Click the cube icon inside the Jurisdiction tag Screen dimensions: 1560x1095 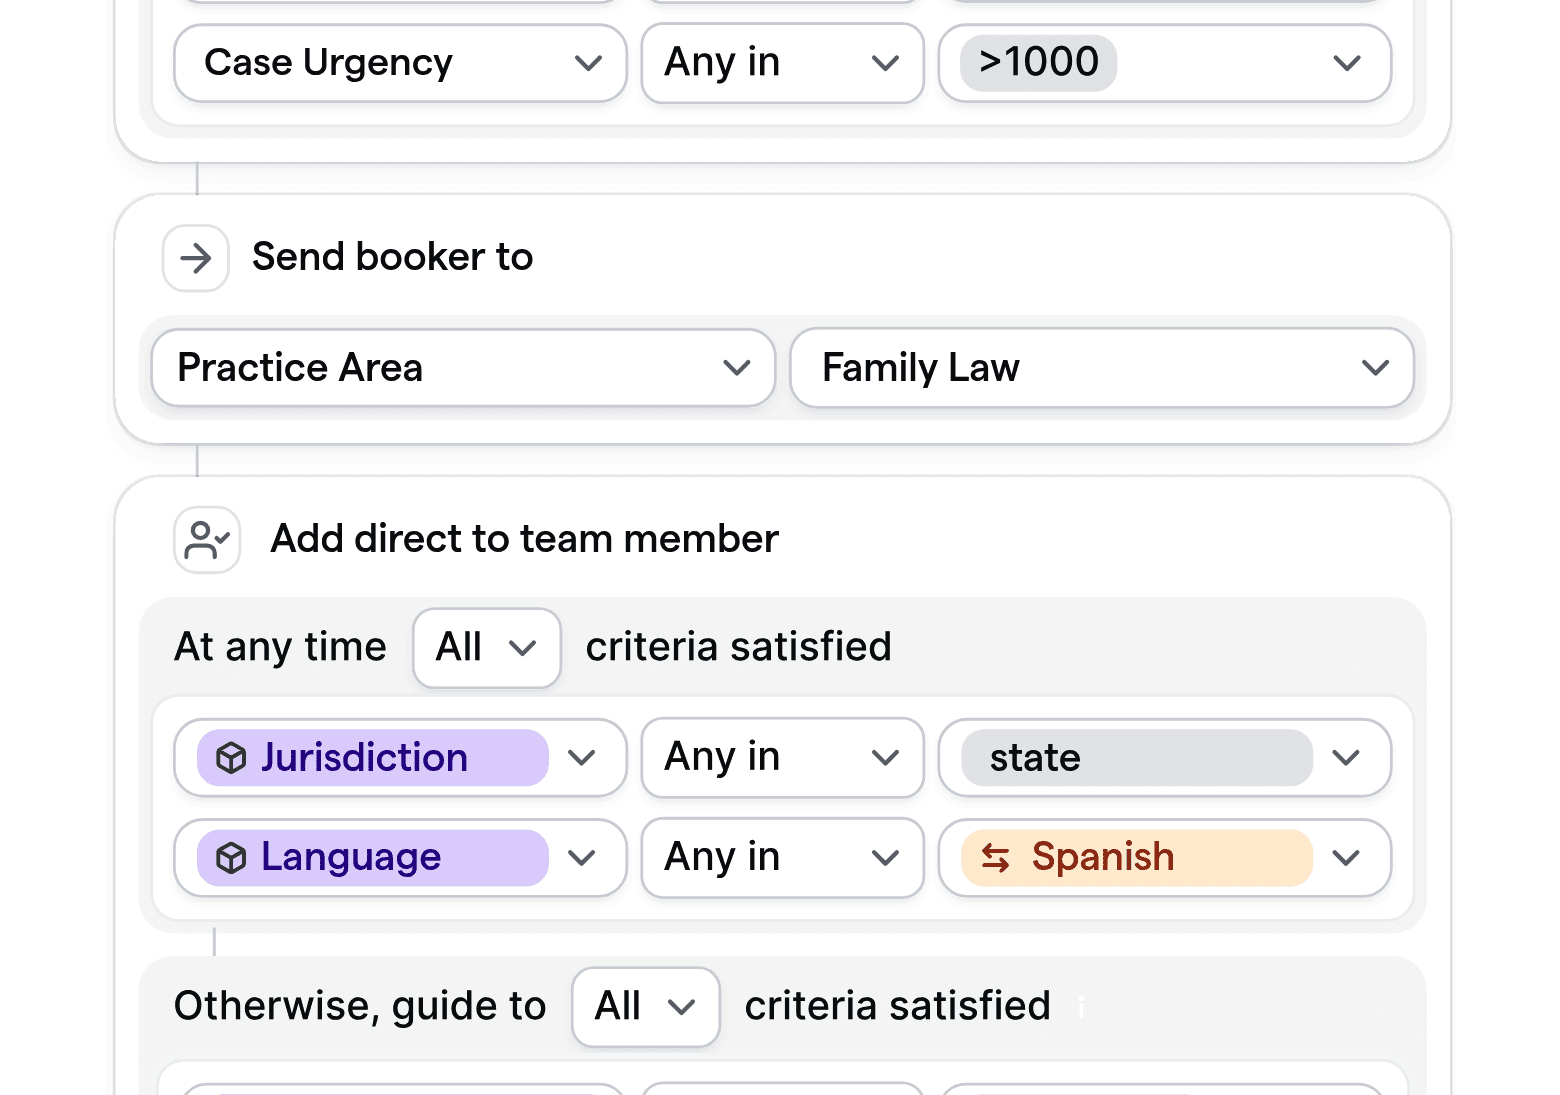(x=232, y=758)
